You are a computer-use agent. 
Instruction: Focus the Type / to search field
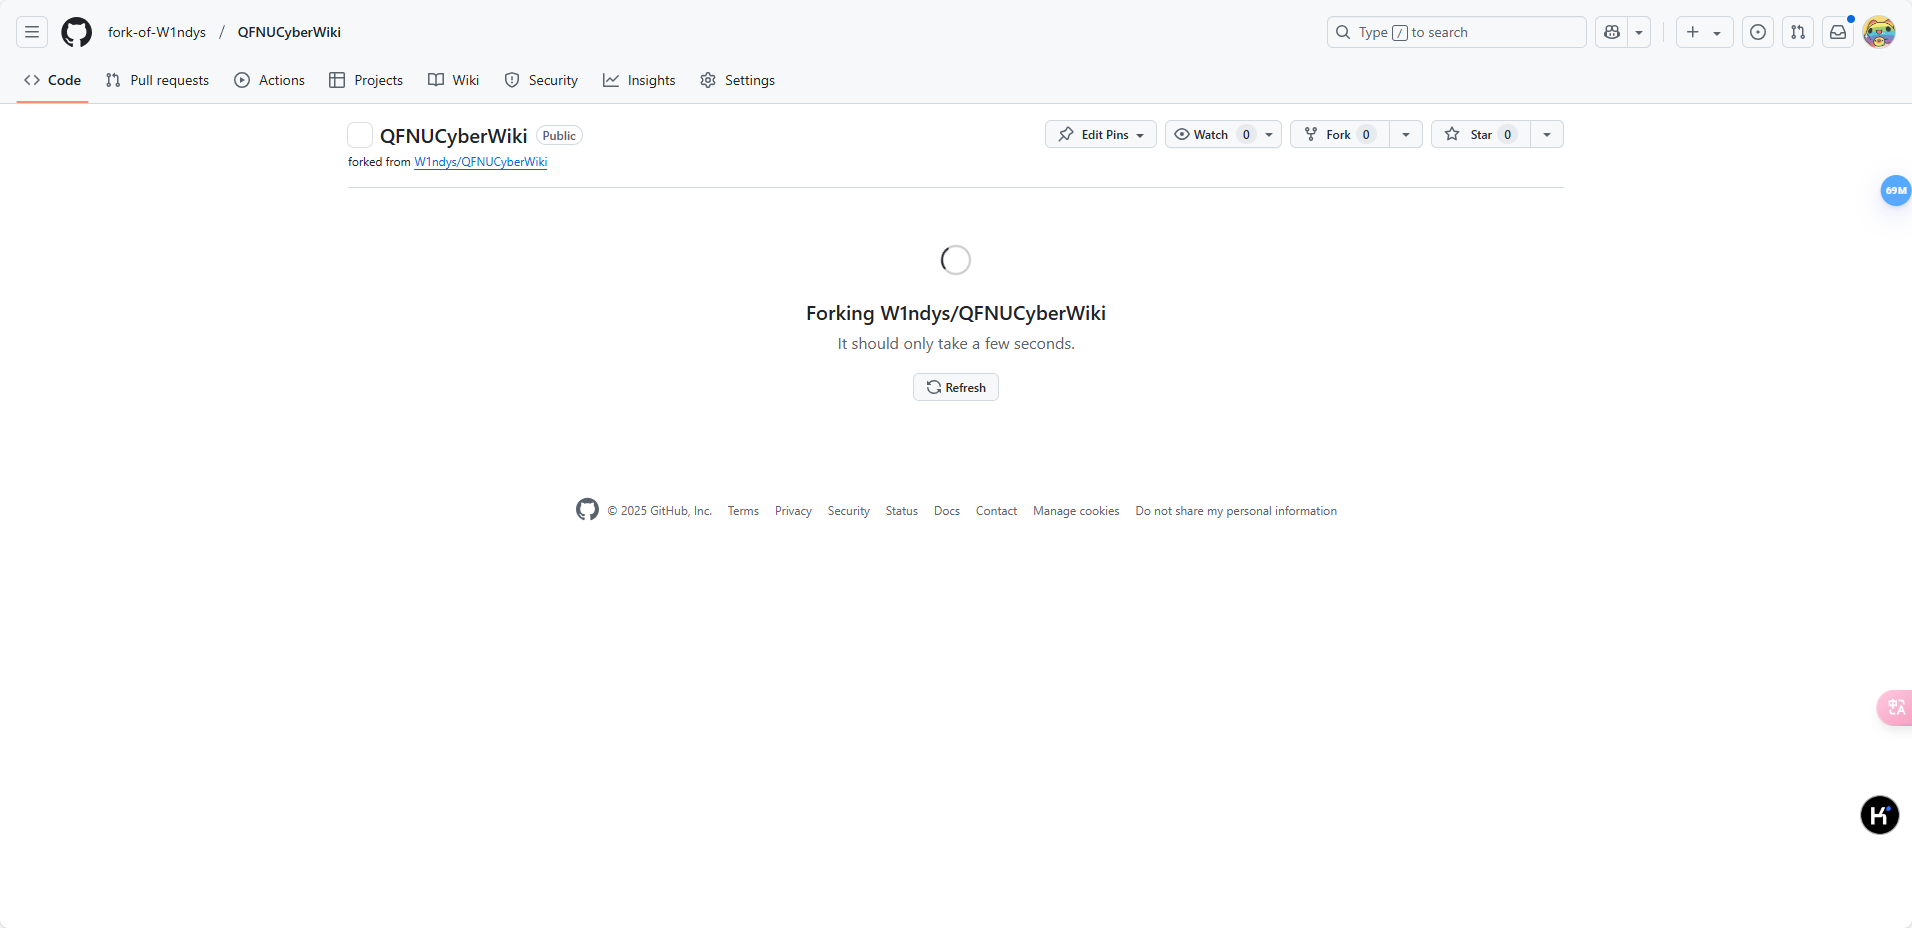1456,32
